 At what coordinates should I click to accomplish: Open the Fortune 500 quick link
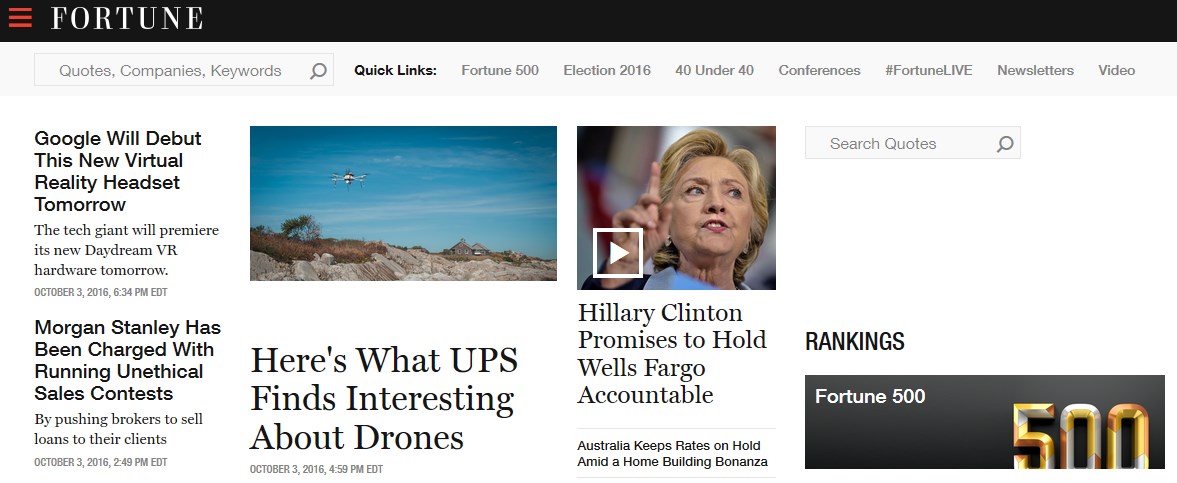tap(500, 71)
